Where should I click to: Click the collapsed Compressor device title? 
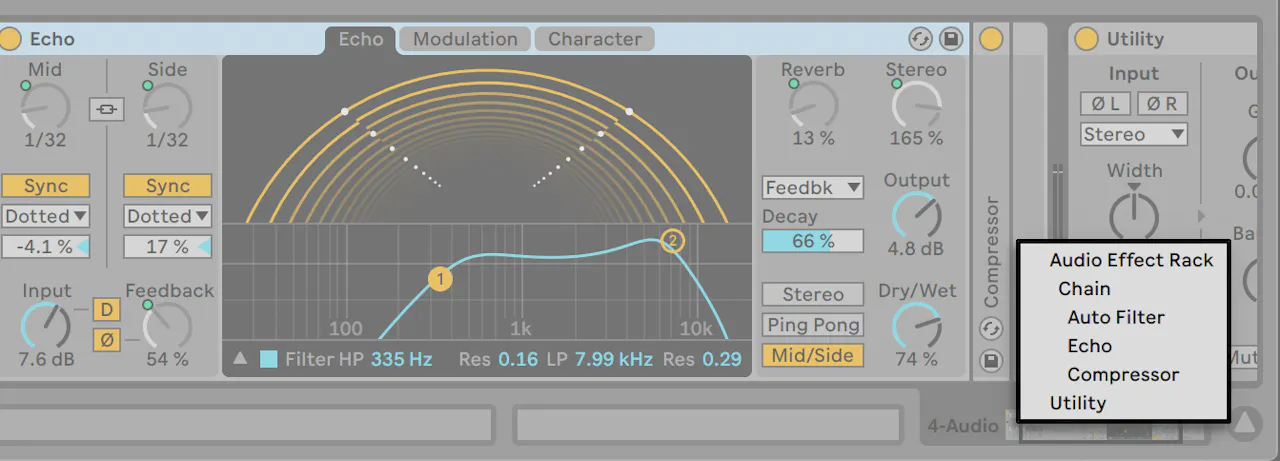(991, 252)
